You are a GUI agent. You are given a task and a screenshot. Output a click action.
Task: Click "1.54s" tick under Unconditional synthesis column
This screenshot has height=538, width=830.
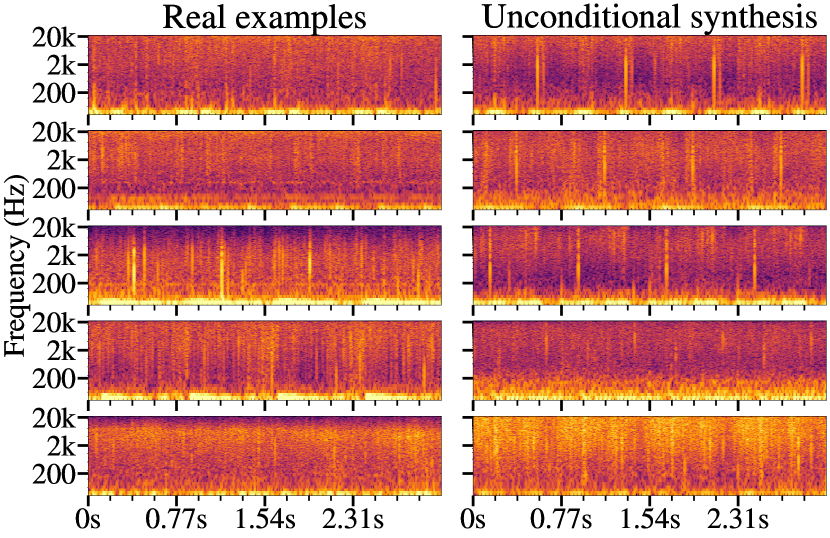649,519
